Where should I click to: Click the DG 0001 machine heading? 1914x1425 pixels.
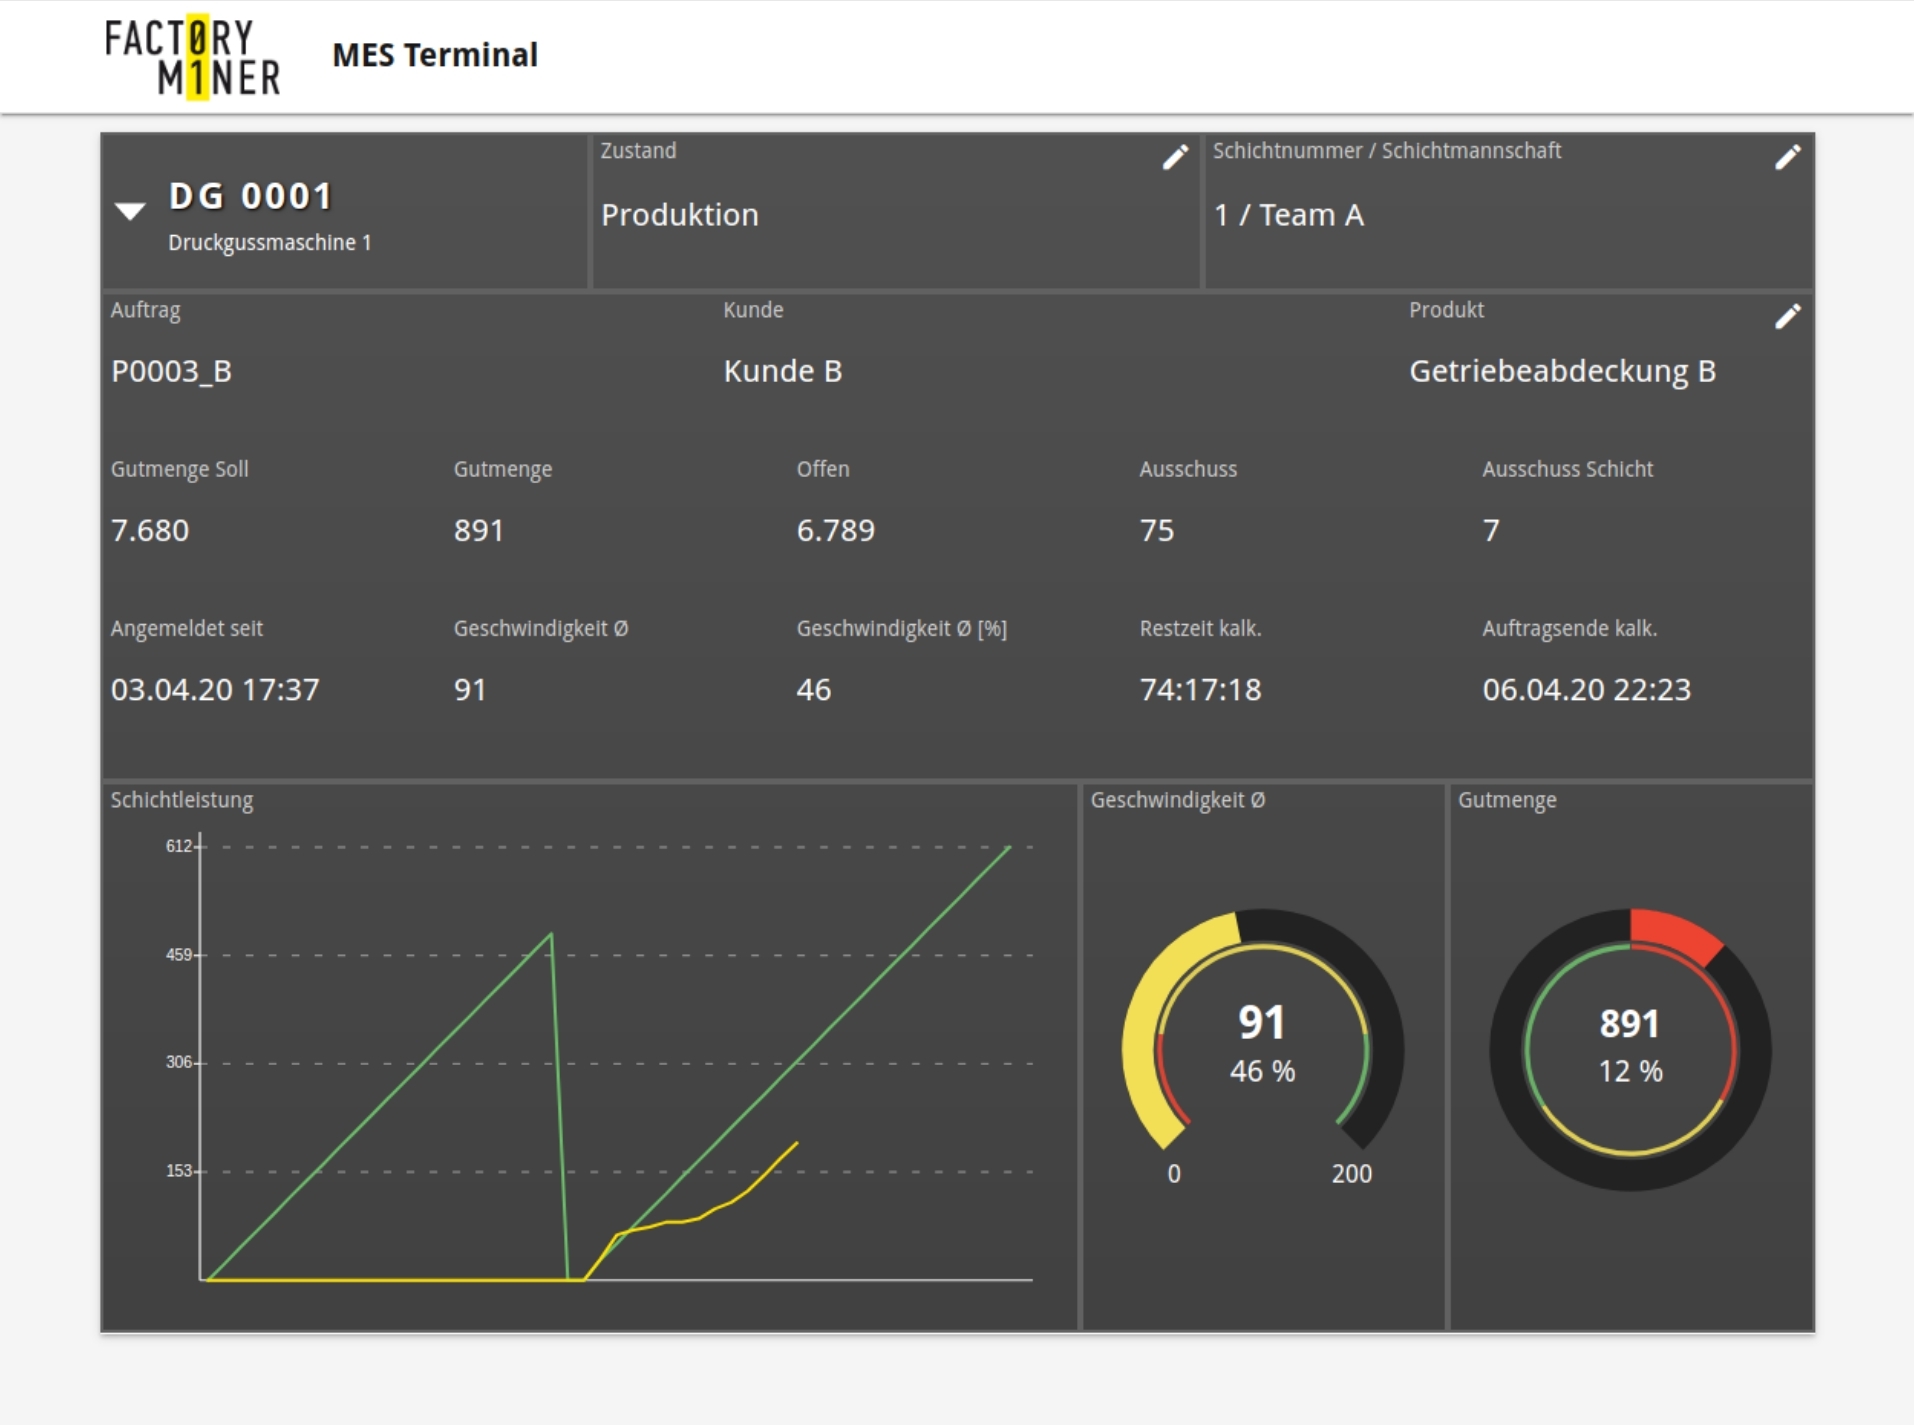250,196
